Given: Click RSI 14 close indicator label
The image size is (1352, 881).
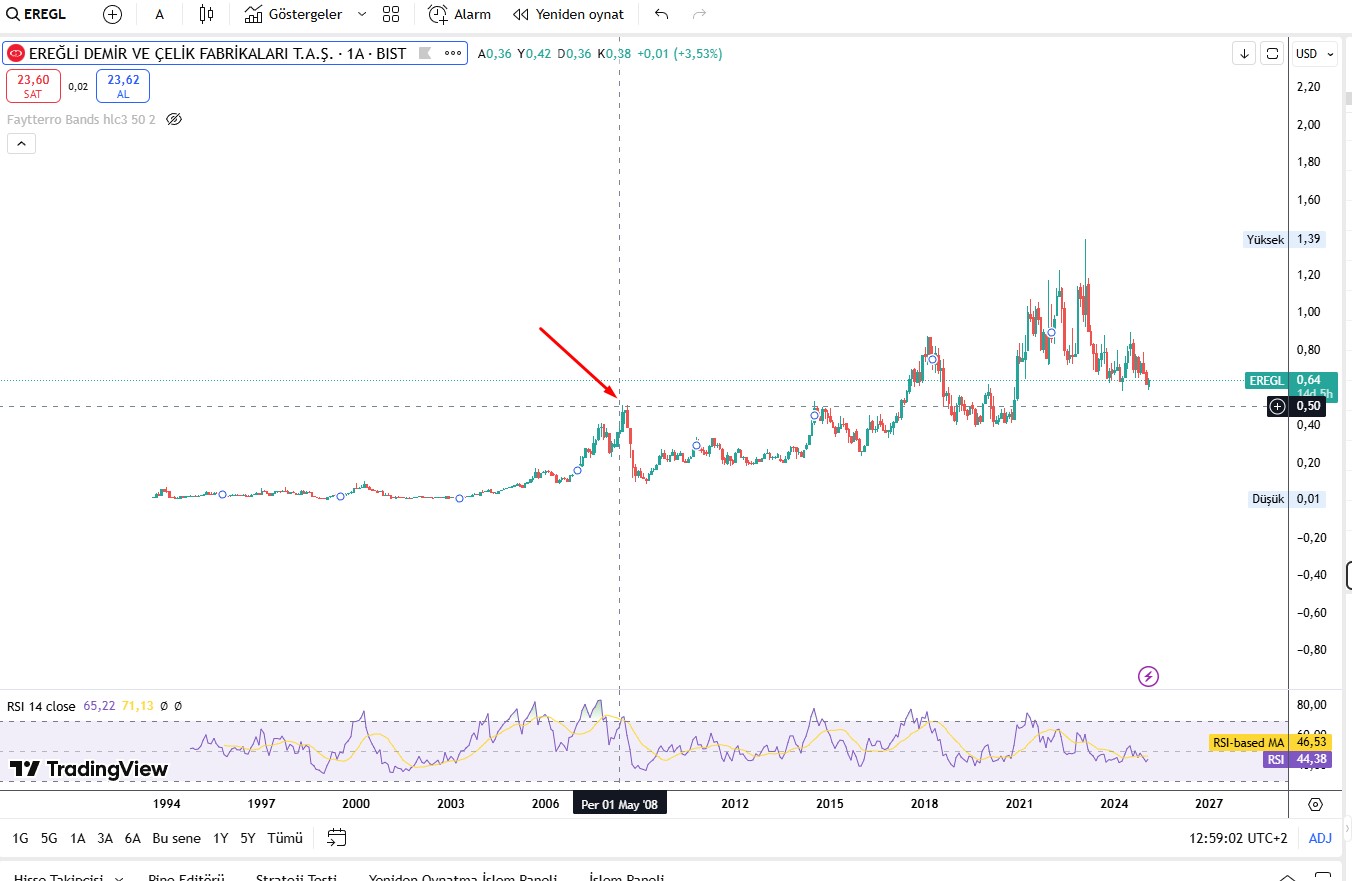Looking at the screenshot, I should (x=41, y=706).
